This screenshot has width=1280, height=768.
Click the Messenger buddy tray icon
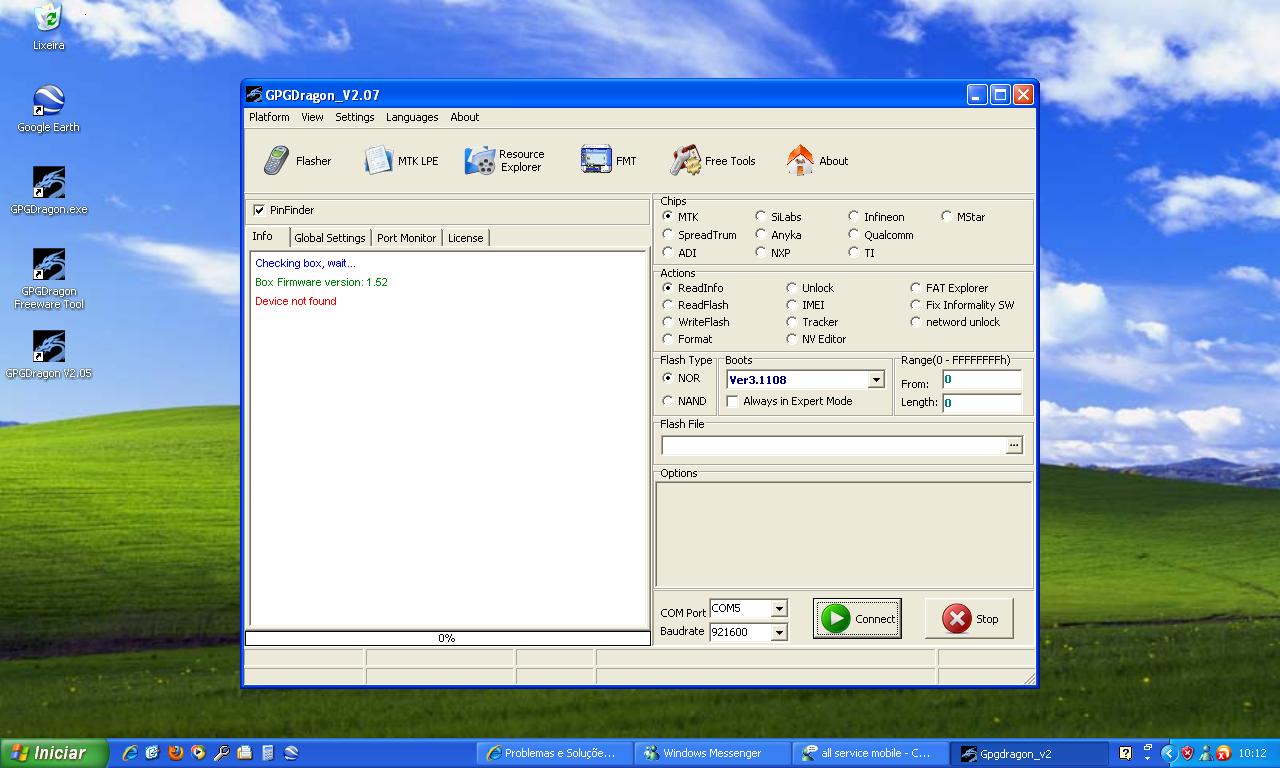(1206, 753)
